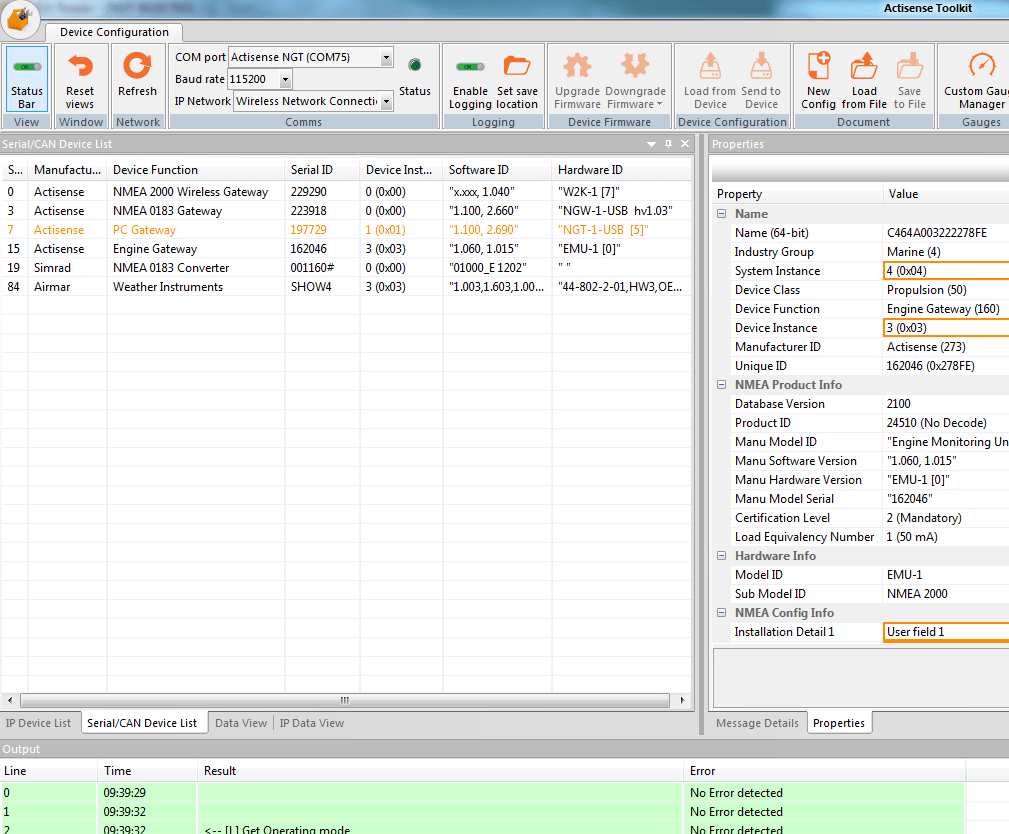Click Send to Device icon
Screen dimensions: 1009x834
[761, 66]
